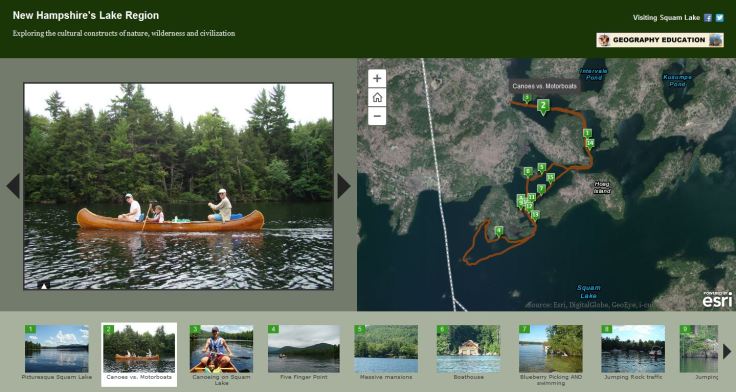Open Massive mansions thumbnail

click(x=386, y=349)
